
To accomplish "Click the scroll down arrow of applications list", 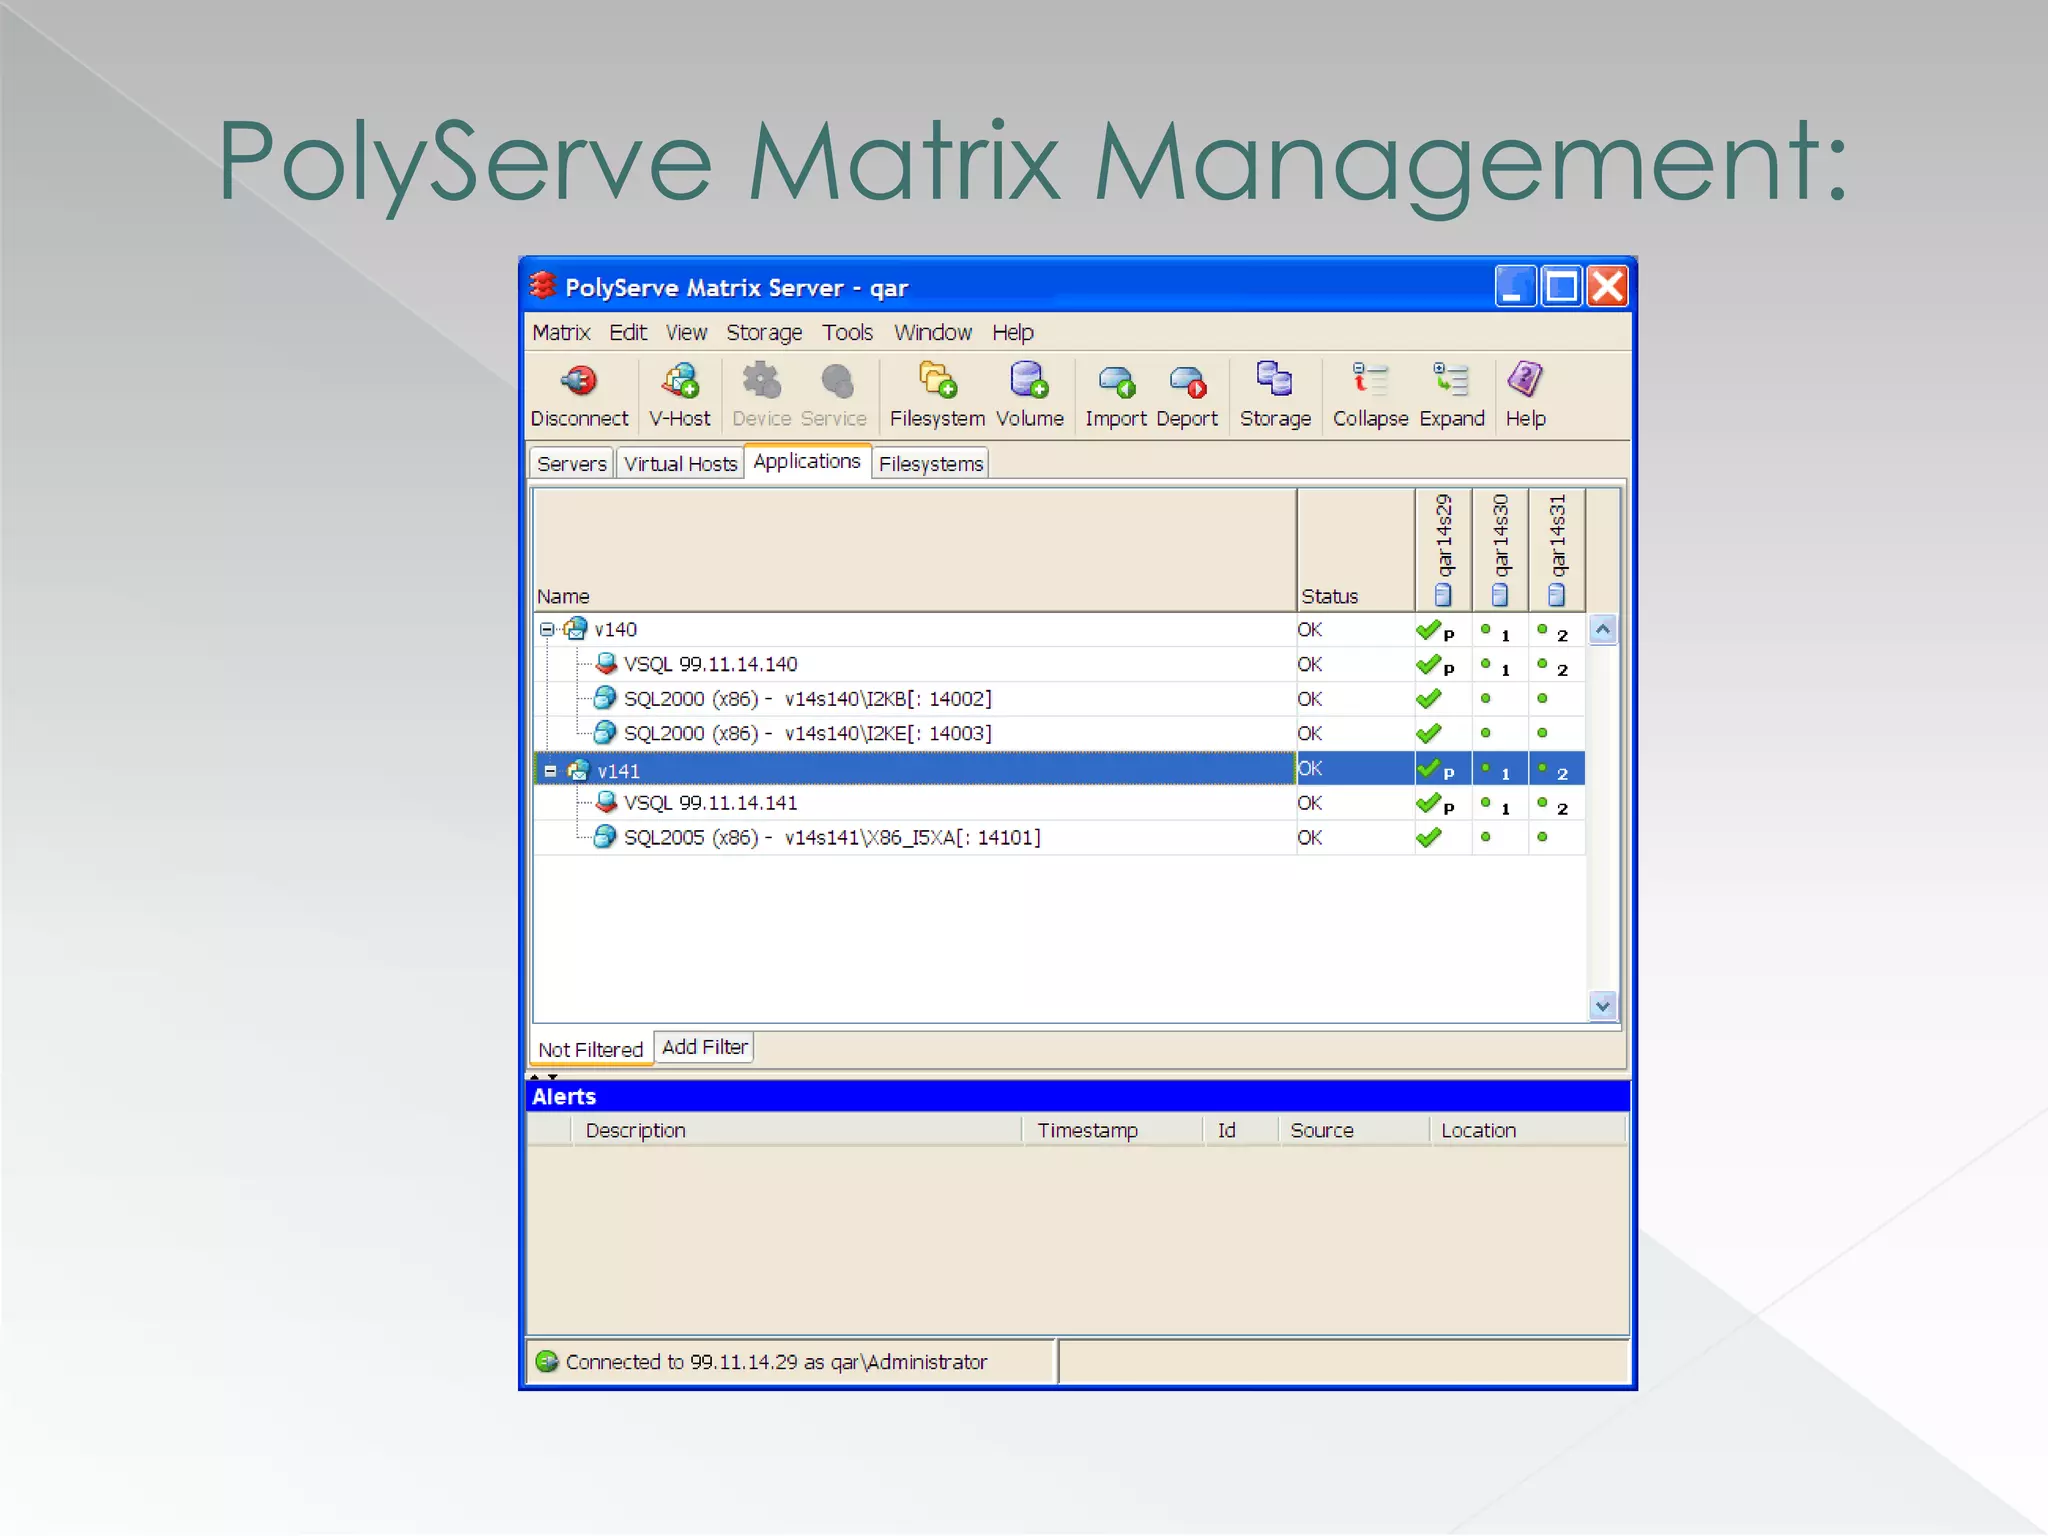I will (x=1603, y=1006).
